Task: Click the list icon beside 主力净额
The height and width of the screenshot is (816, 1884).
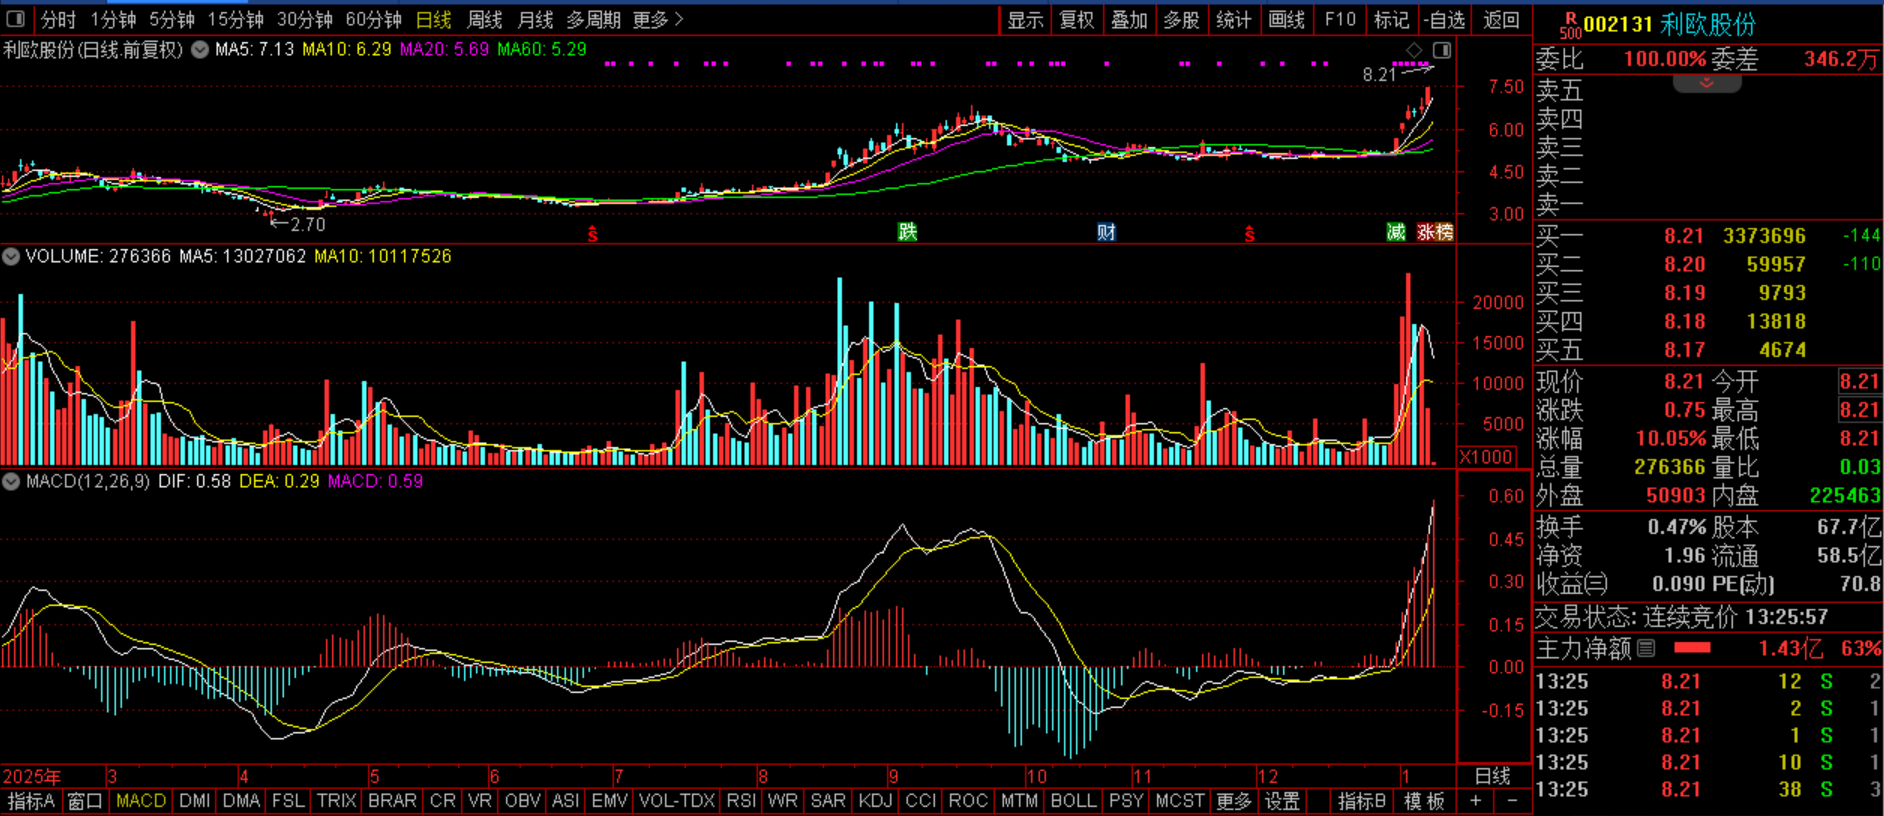Action: click(1646, 648)
